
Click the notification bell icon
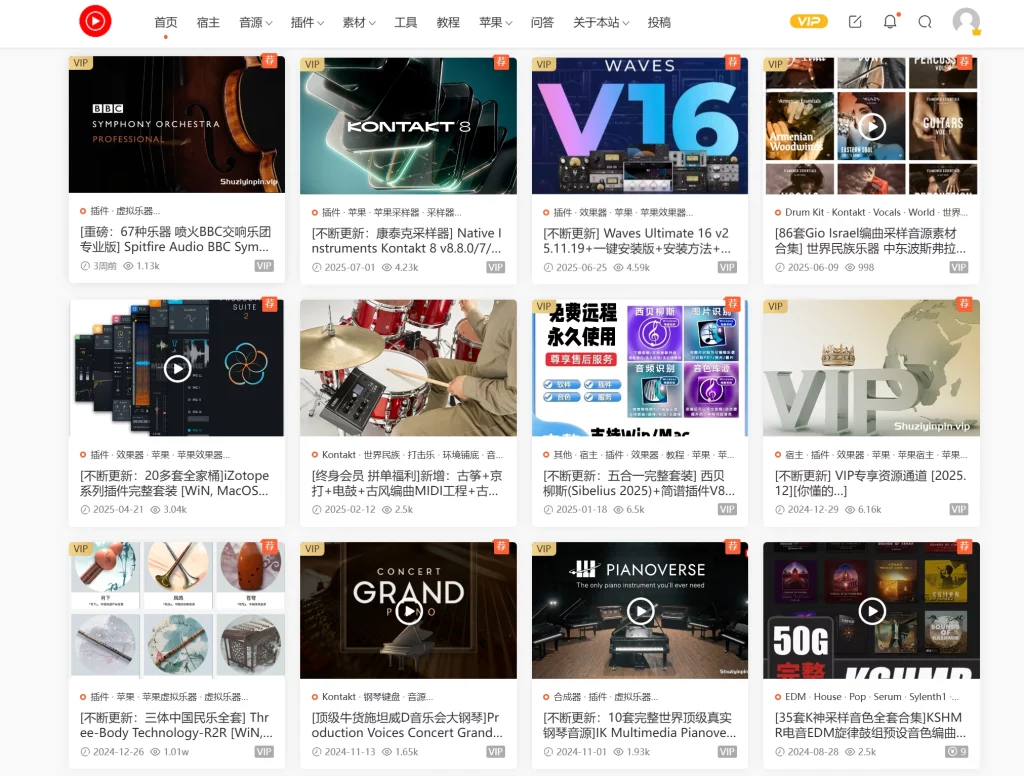[x=889, y=21]
